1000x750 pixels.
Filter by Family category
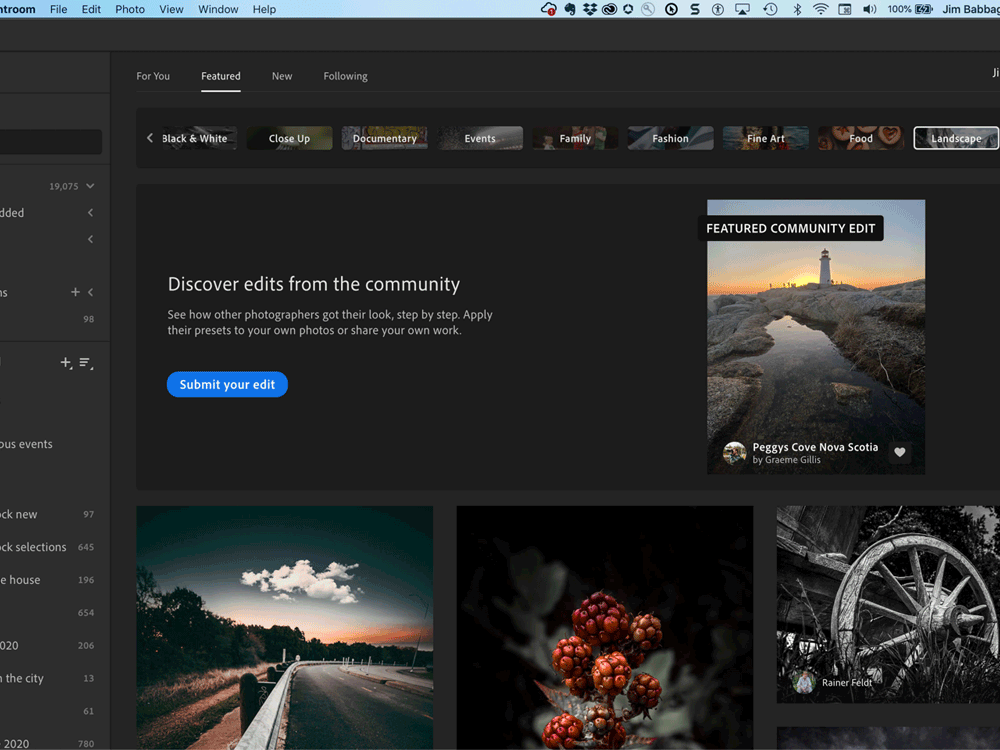(575, 138)
